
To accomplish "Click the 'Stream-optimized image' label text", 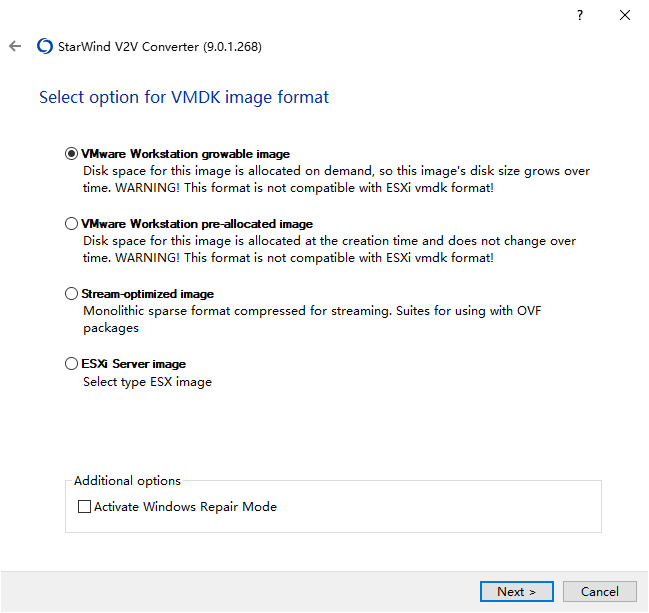I will pos(148,293).
